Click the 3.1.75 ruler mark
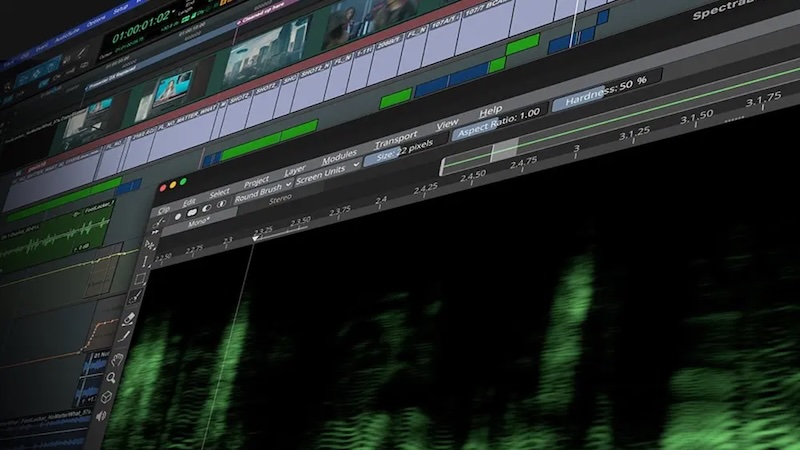The height and width of the screenshot is (450, 800). (x=763, y=98)
